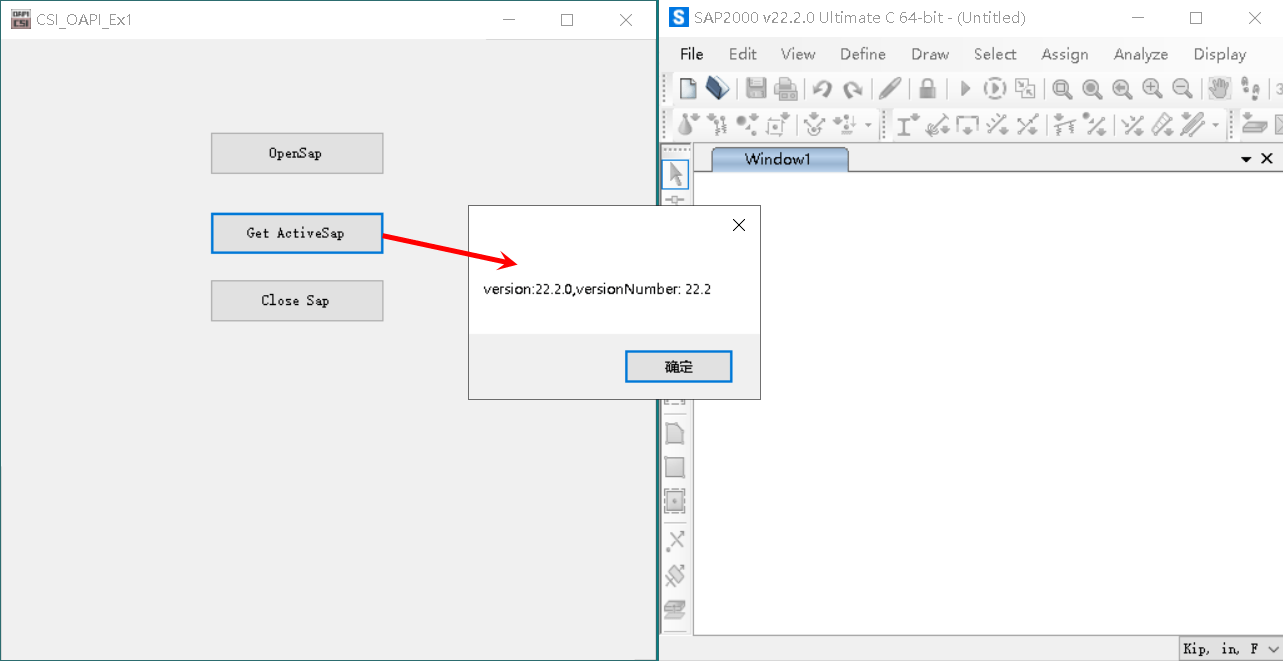Click the Lock Model padlock icon
Image resolution: width=1283 pixels, height=661 pixels.
927,89
